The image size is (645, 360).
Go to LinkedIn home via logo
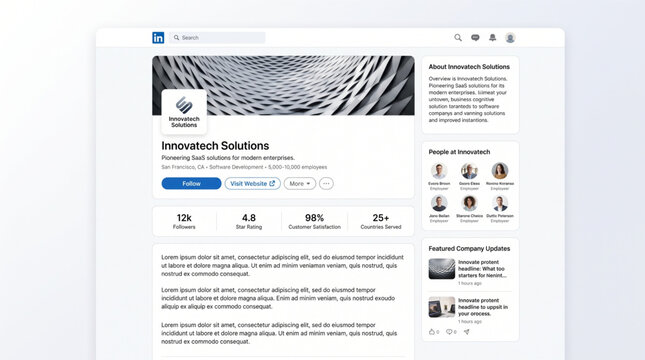pos(158,38)
